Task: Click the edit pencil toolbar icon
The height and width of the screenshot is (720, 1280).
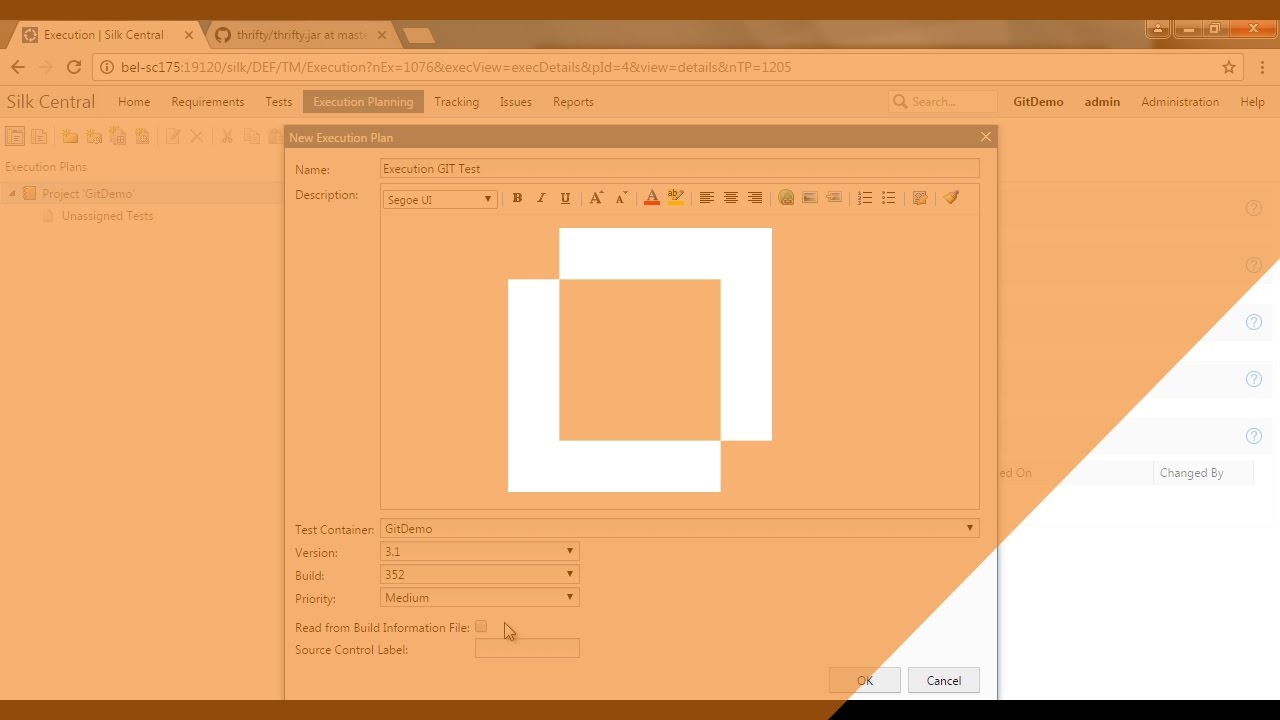Action: (x=173, y=136)
